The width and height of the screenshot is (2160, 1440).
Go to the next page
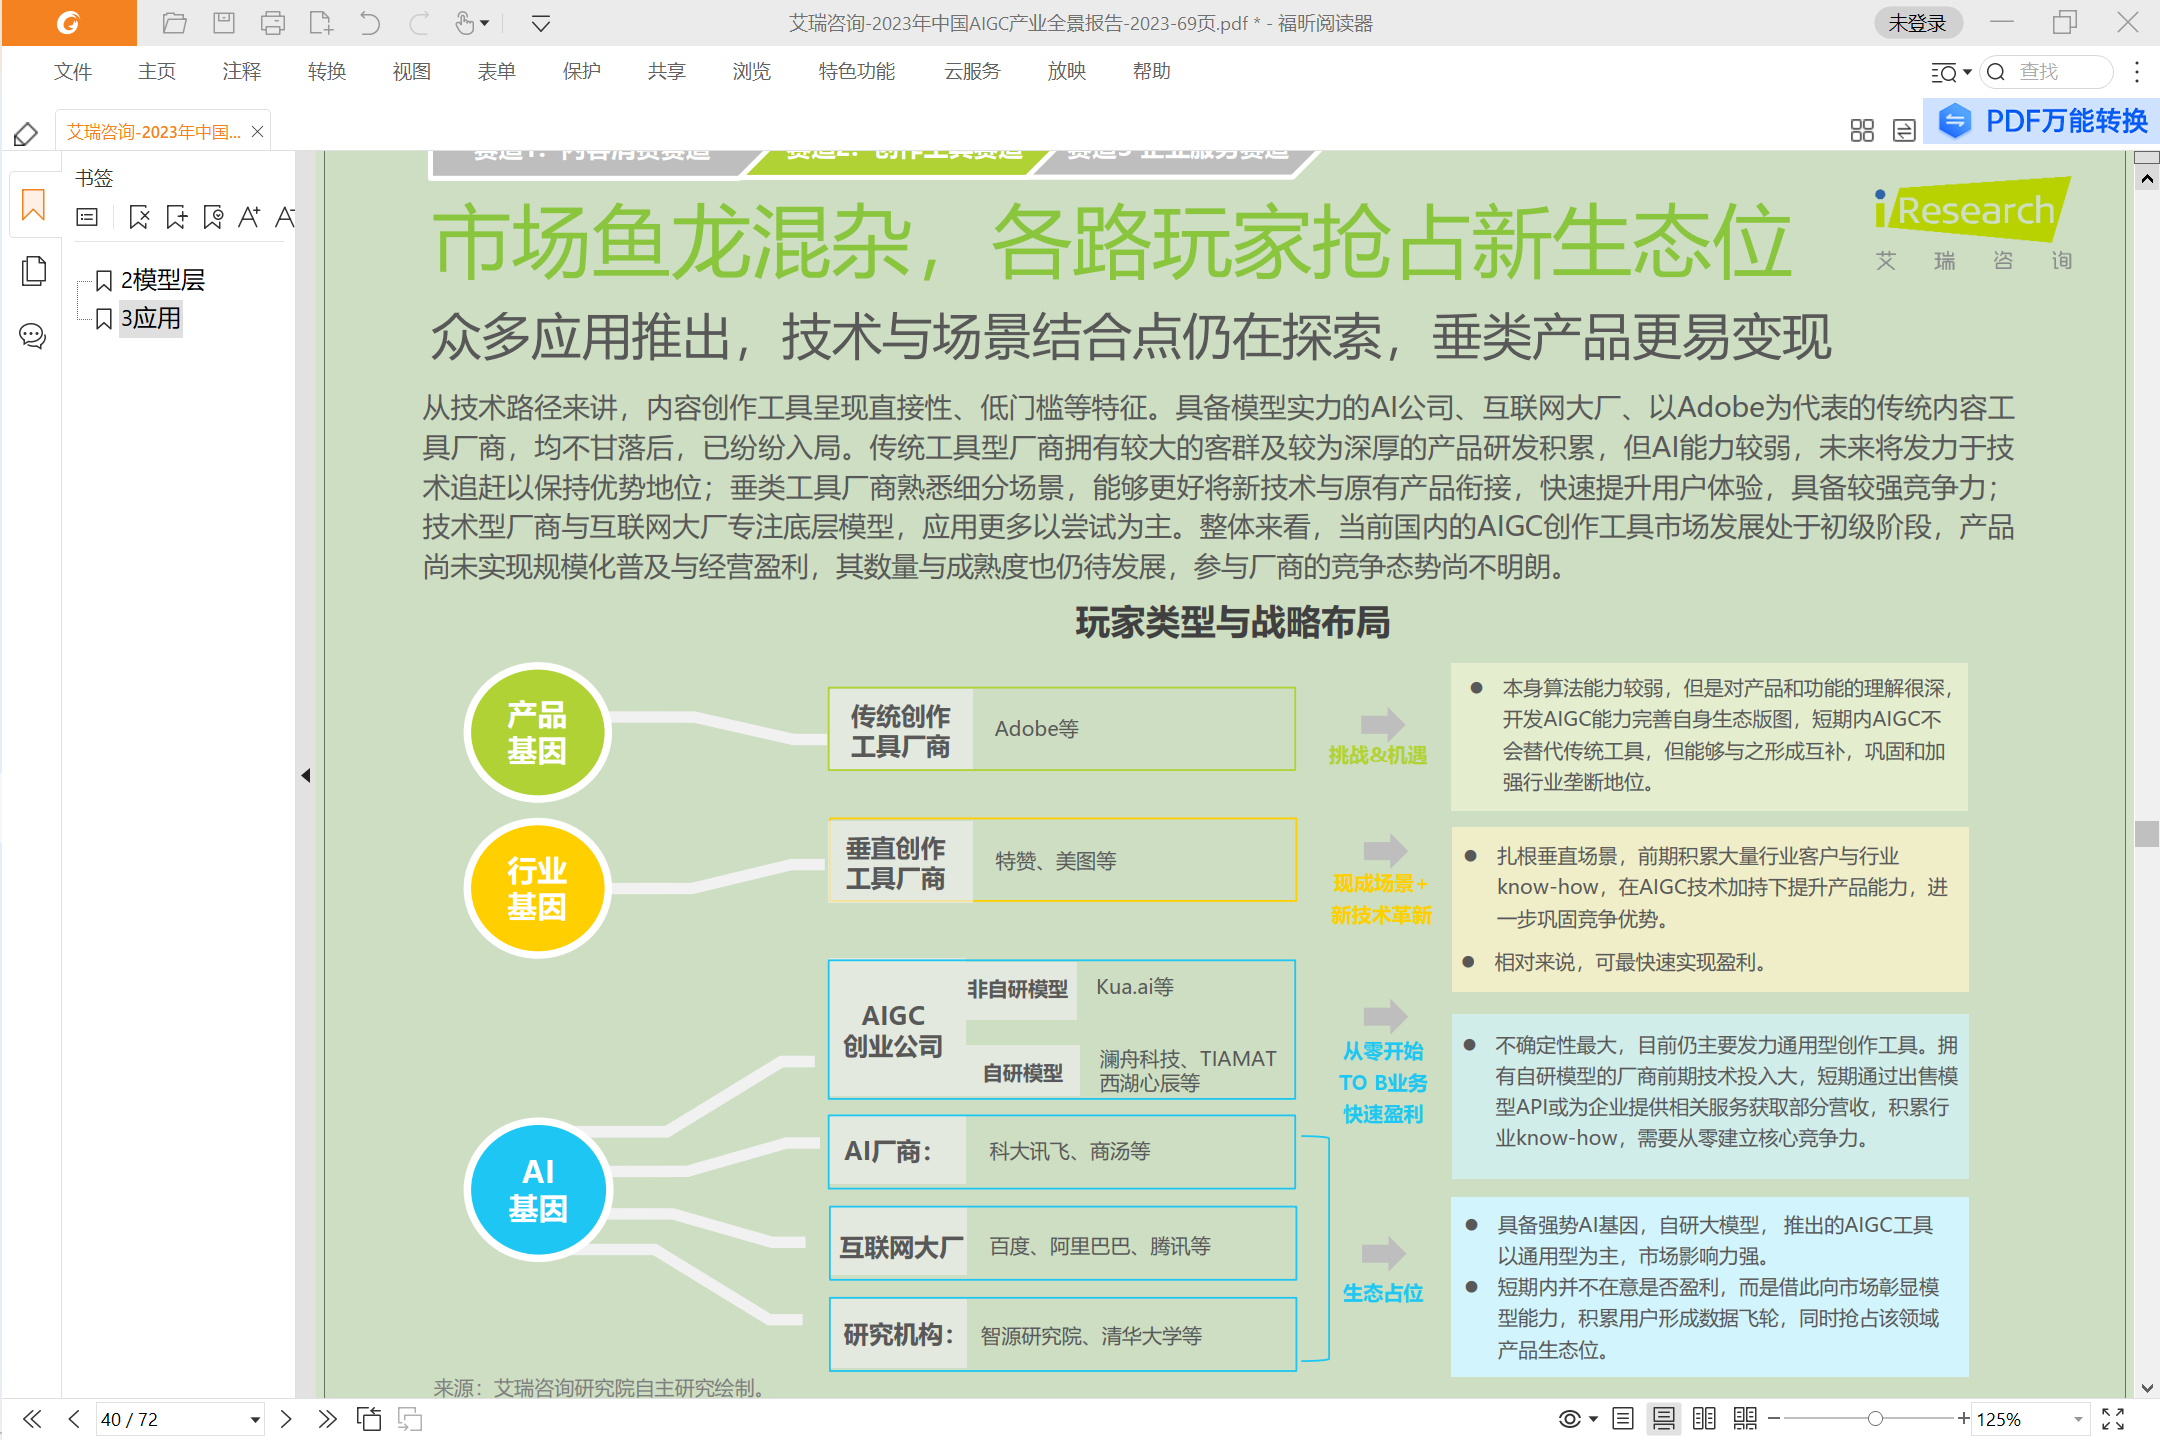[286, 1419]
